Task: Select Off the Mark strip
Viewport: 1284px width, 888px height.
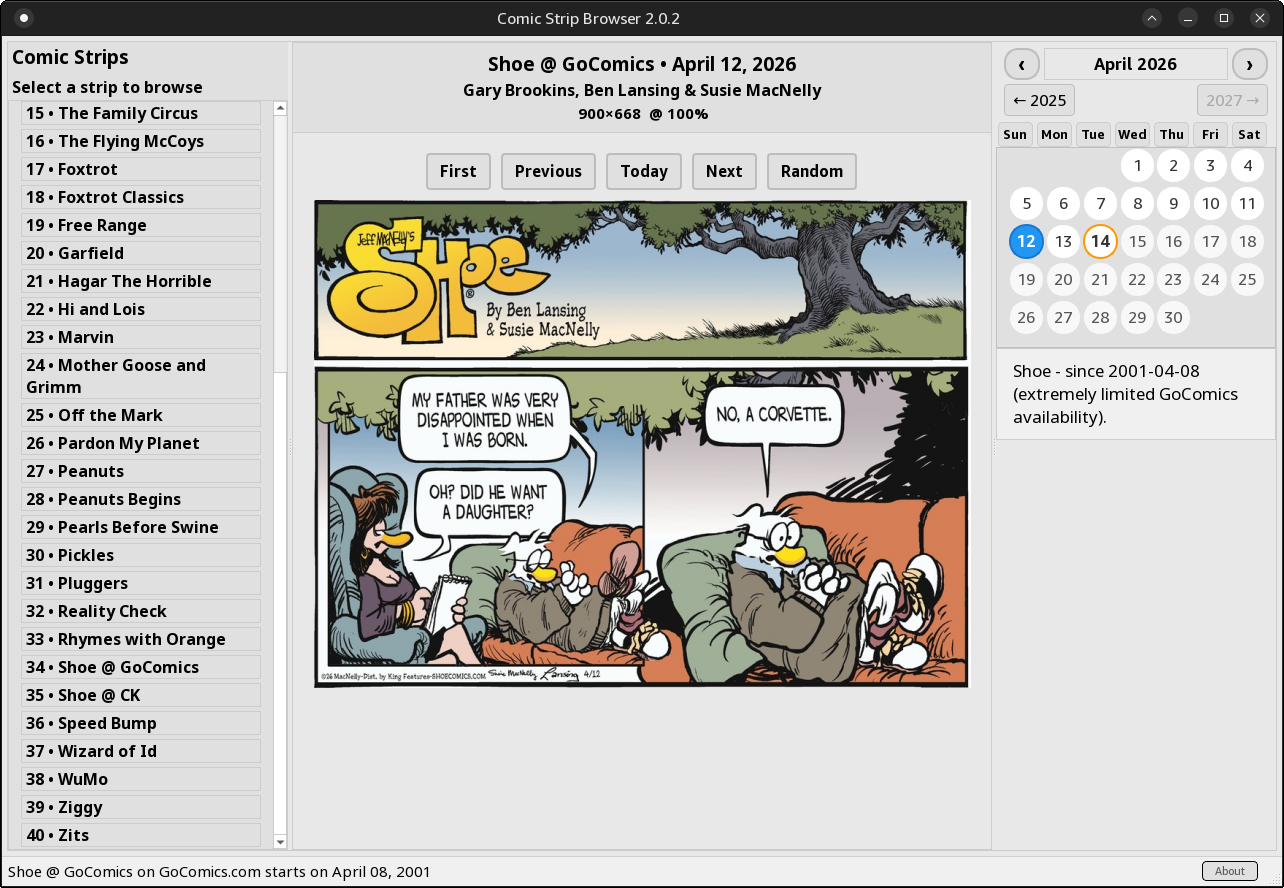Action: pyautogui.click(x=141, y=415)
